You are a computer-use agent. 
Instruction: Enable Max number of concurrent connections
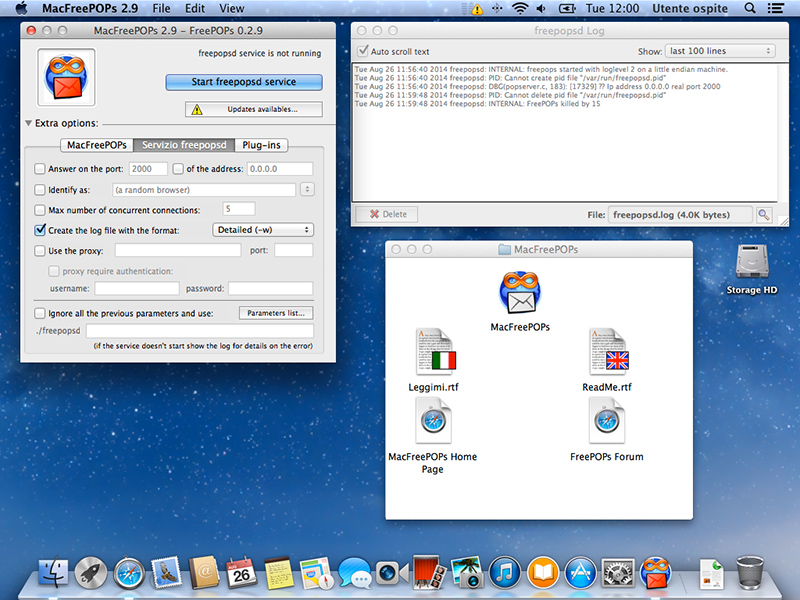pos(39,210)
